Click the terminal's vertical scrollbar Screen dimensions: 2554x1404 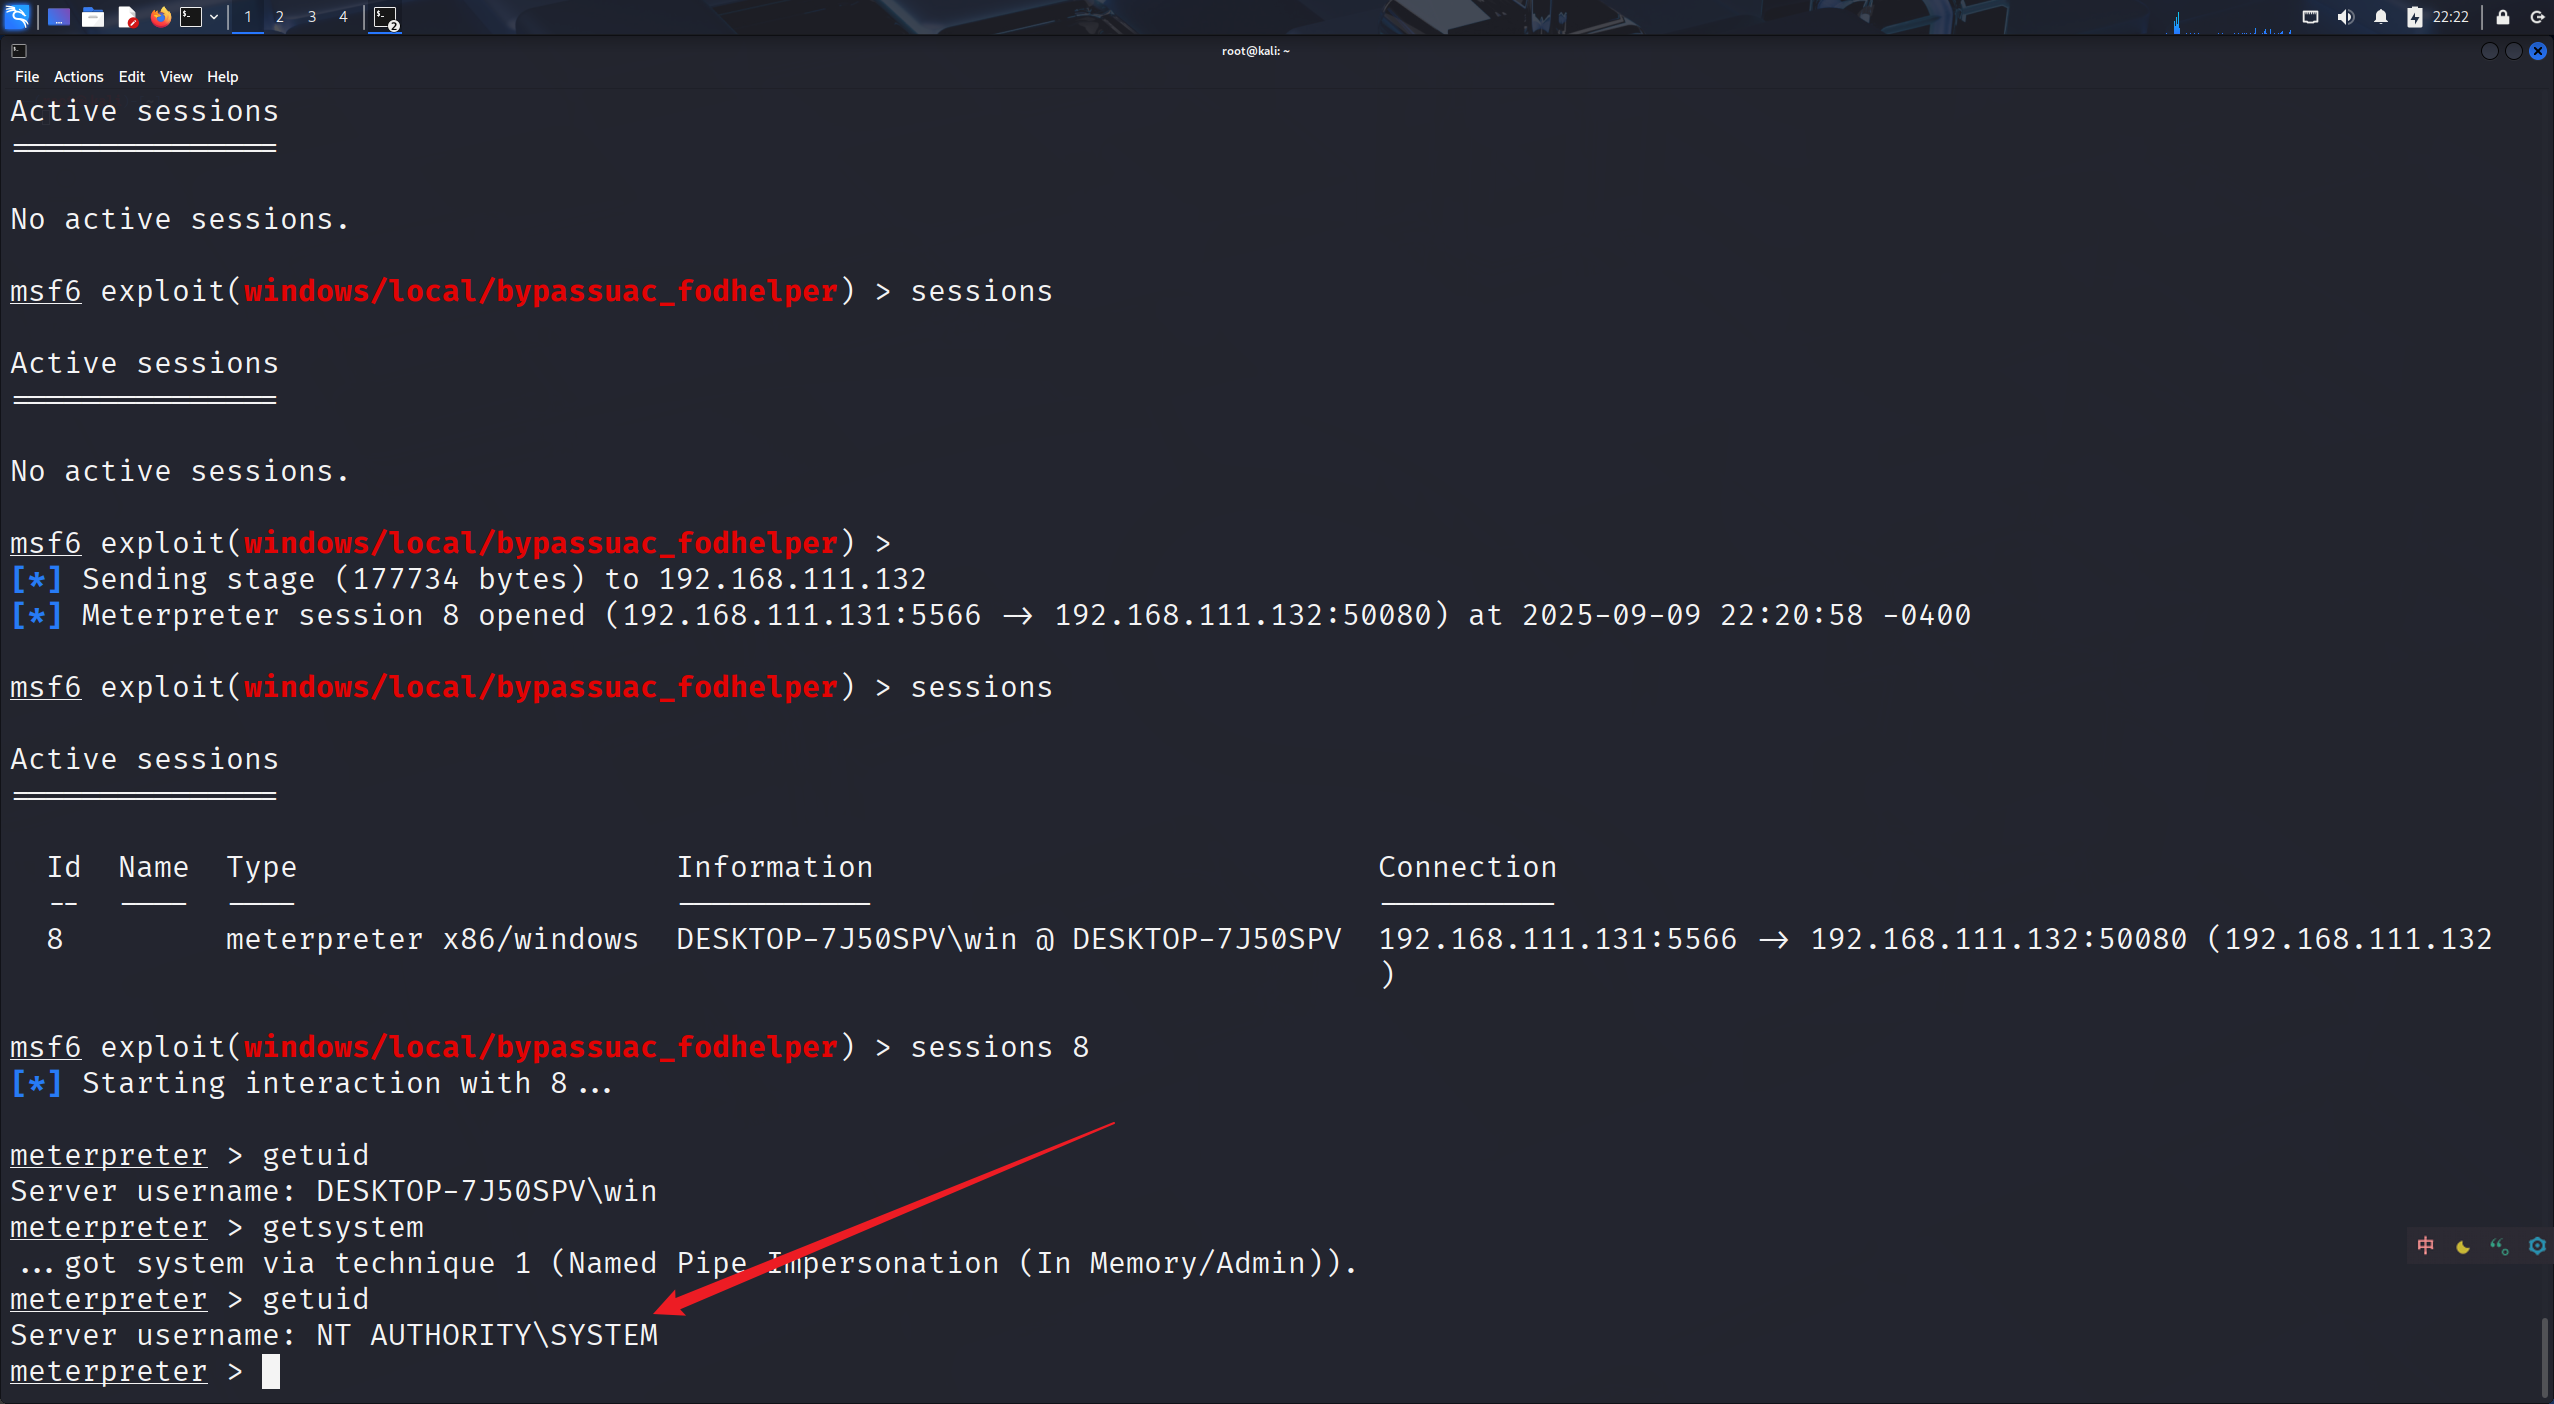click(2543, 1356)
